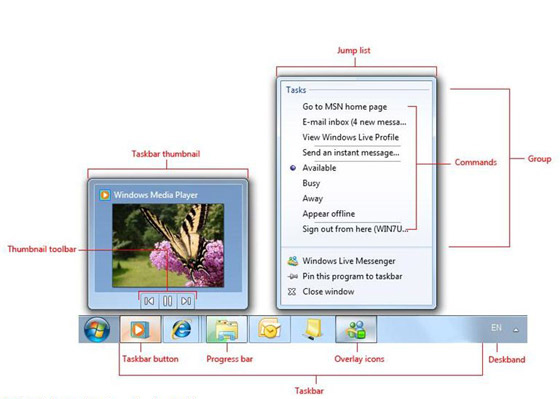Image resolution: width=560 pixels, height=399 pixels.
Task: Select Pin this program to taskbar
Action: pos(352,276)
